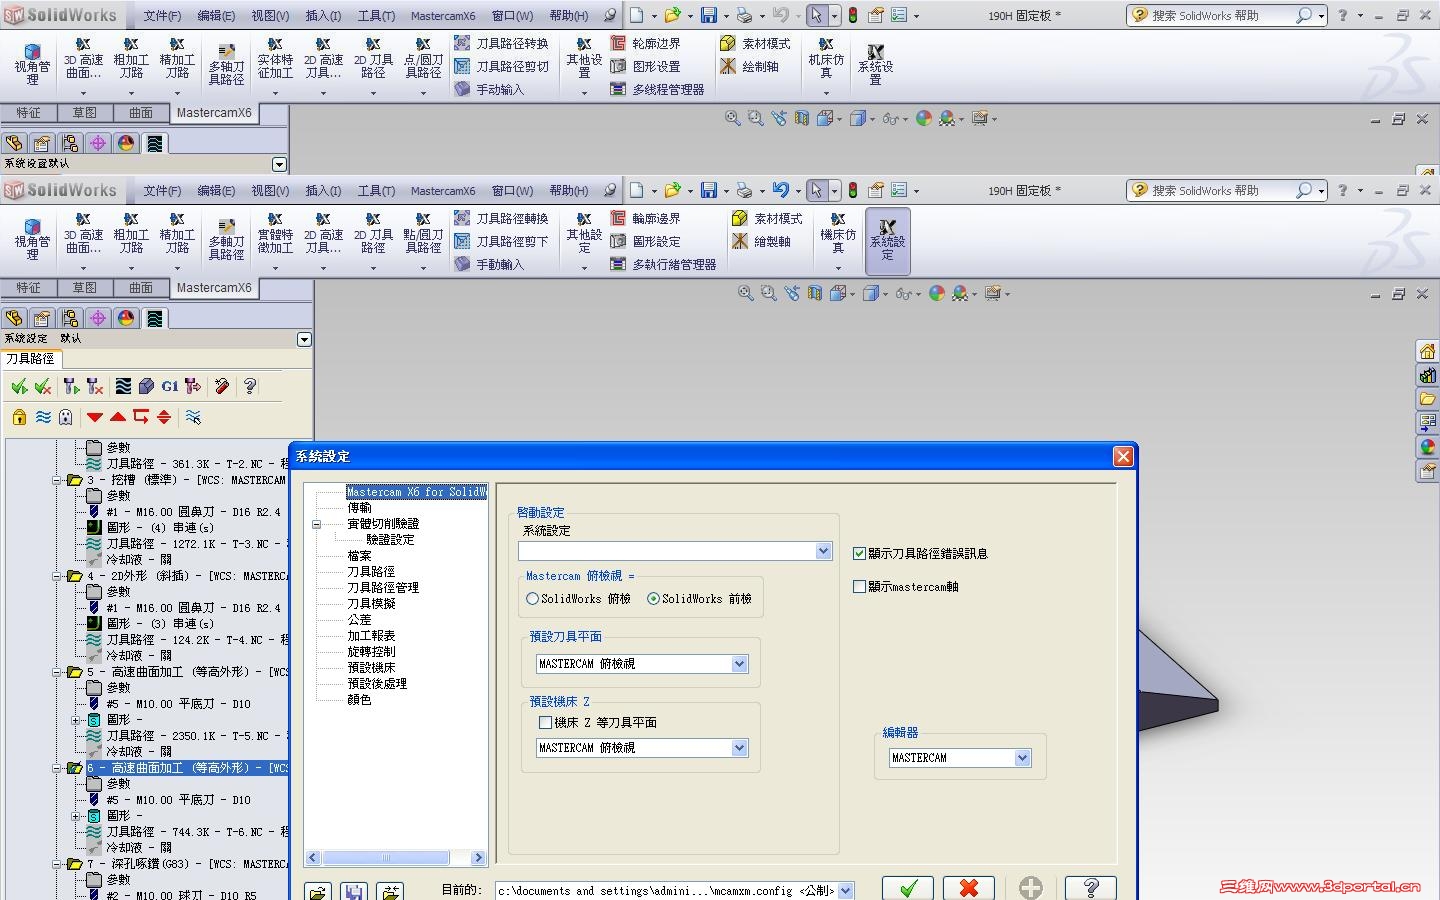Image resolution: width=1440 pixels, height=900 pixels.
Task: Toggle 顯示刀具路徑錯誤訊息 checkbox
Action: point(859,553)
